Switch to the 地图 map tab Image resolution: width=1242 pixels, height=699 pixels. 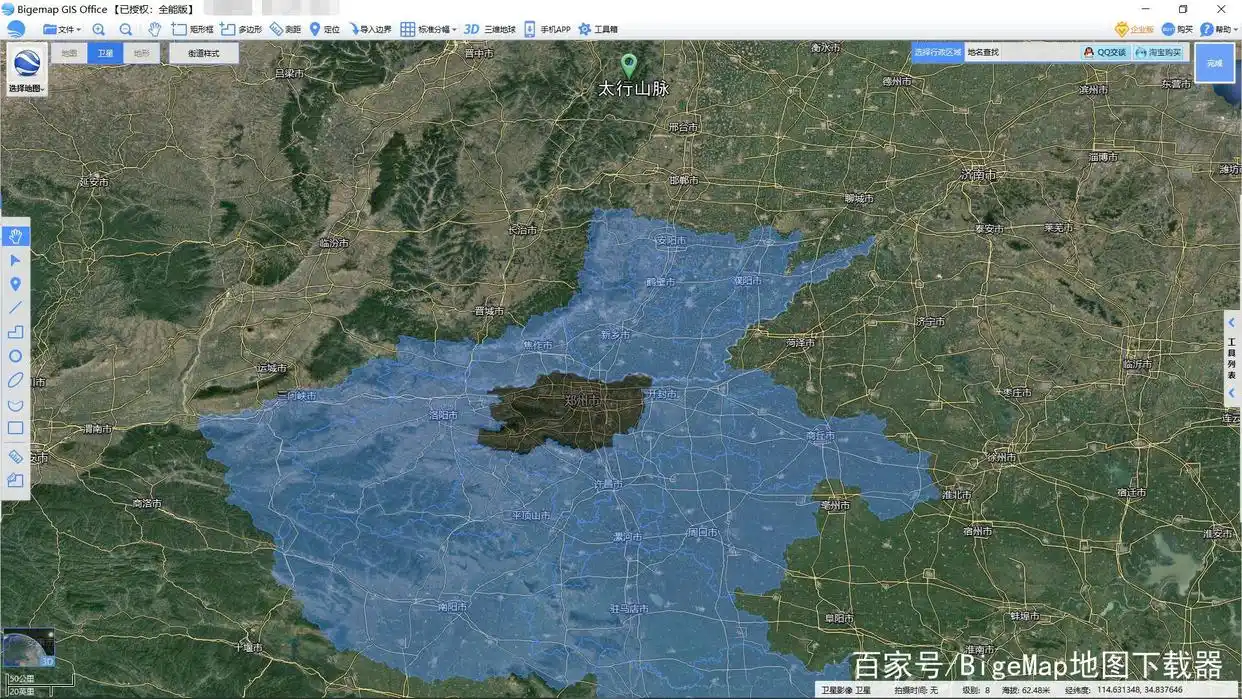point(68,53)
